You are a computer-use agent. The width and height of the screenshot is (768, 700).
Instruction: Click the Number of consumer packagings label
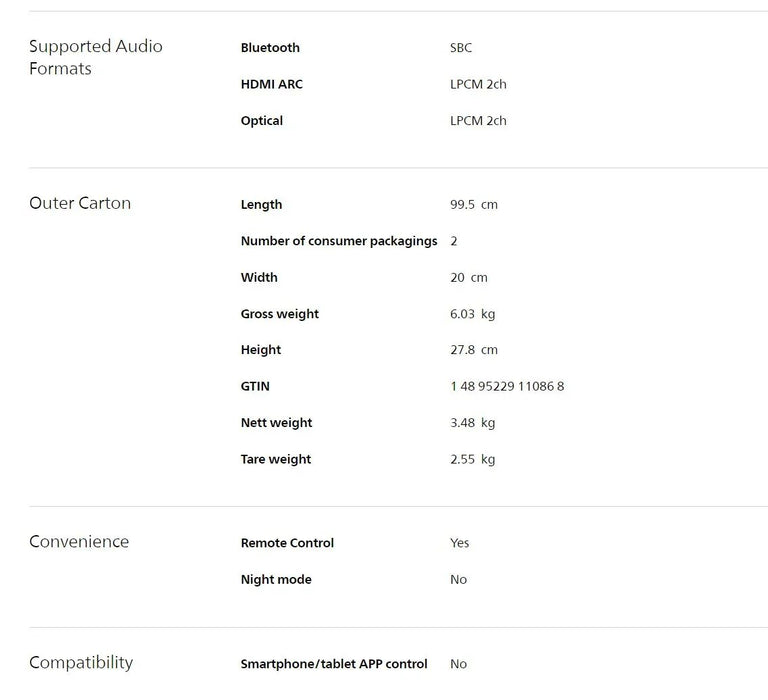[x=339, y=241]
